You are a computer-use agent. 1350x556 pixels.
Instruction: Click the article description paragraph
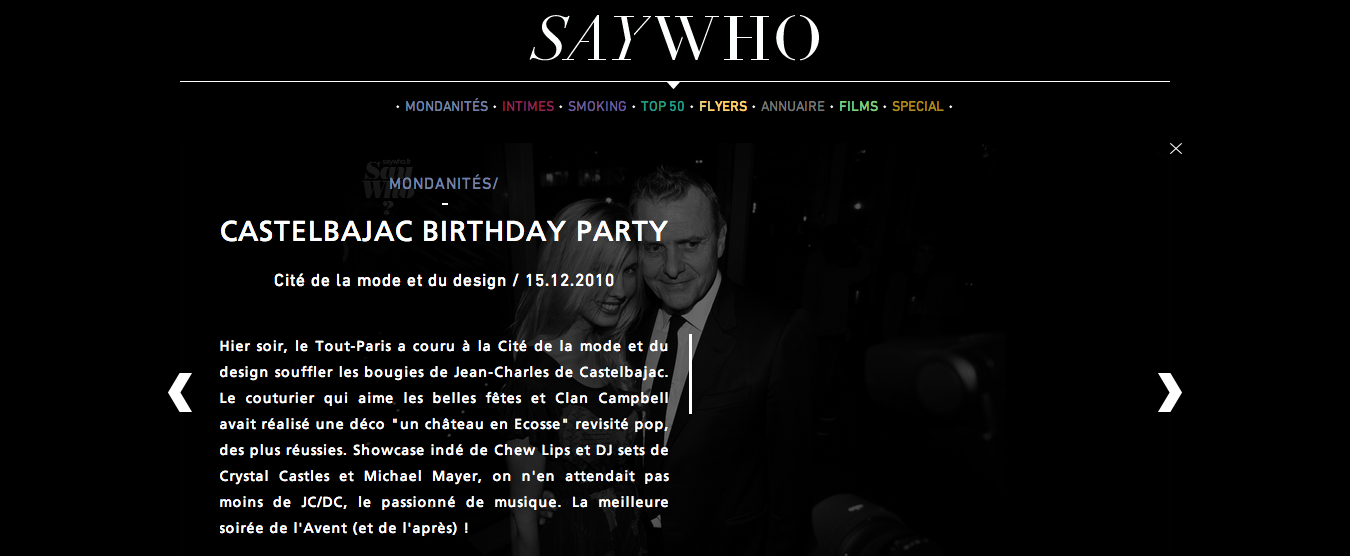(444, 437)
